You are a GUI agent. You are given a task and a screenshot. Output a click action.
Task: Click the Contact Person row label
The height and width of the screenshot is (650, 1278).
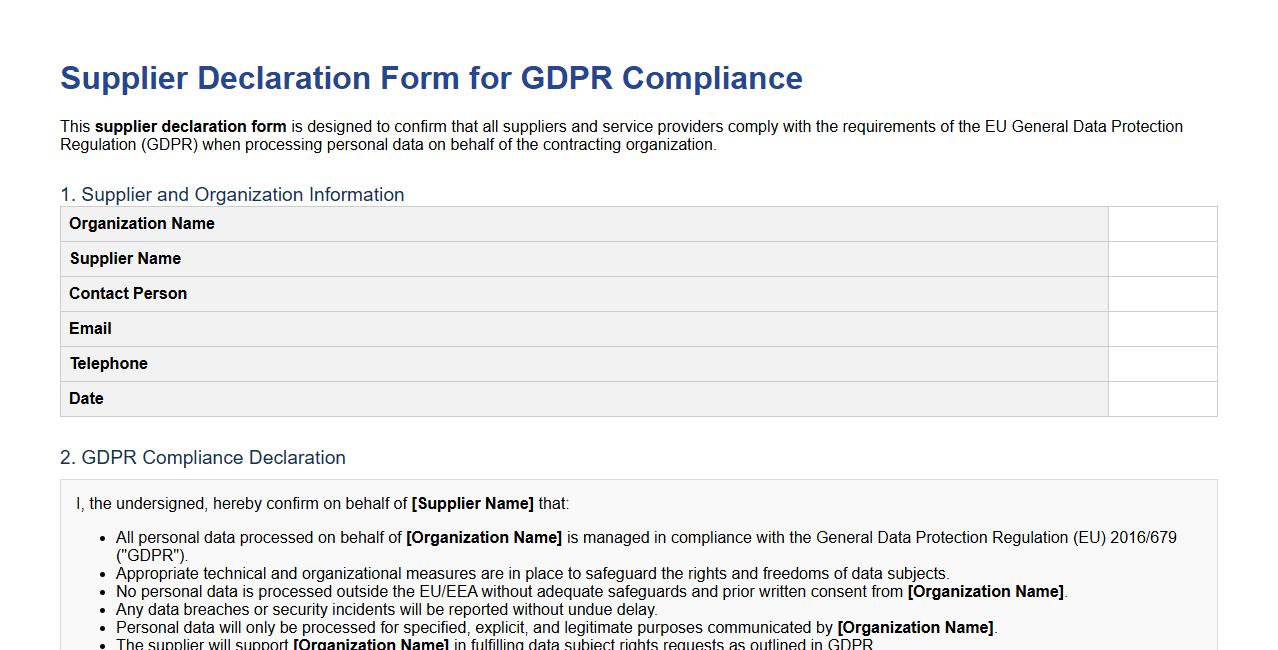point(128,293)
